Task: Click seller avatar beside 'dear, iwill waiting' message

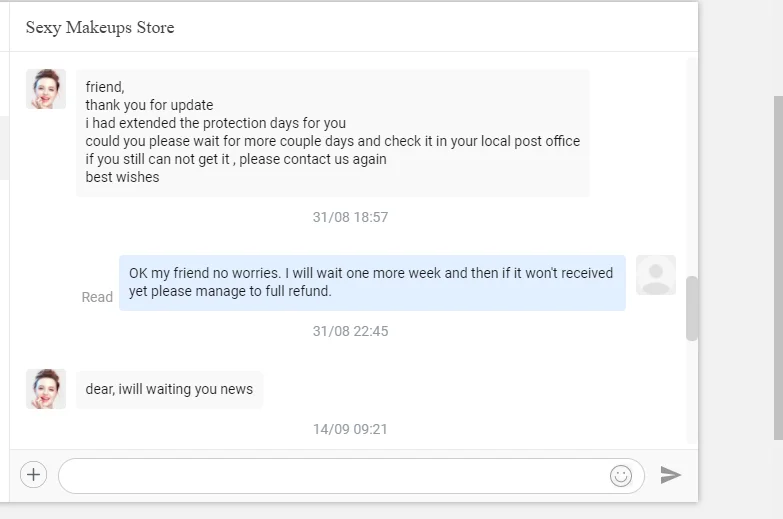Action: click(46, 389)
